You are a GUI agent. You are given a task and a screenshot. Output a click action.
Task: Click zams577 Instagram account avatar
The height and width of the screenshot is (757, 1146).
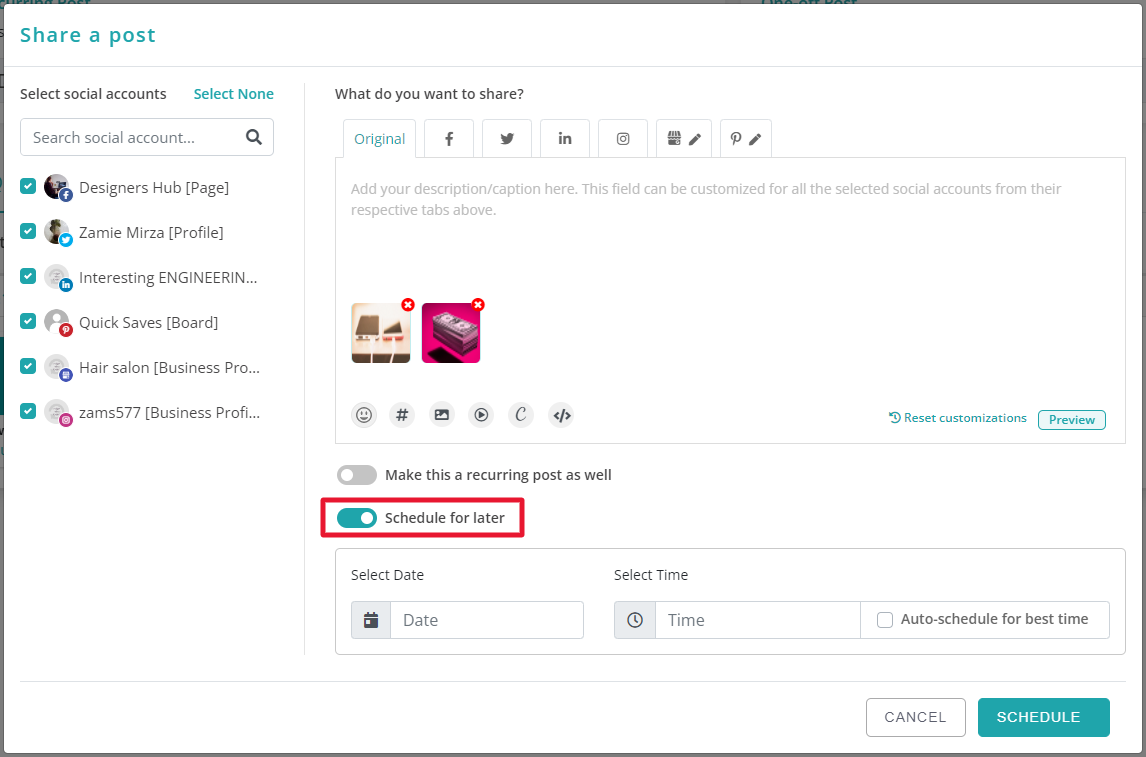point(57,412)
